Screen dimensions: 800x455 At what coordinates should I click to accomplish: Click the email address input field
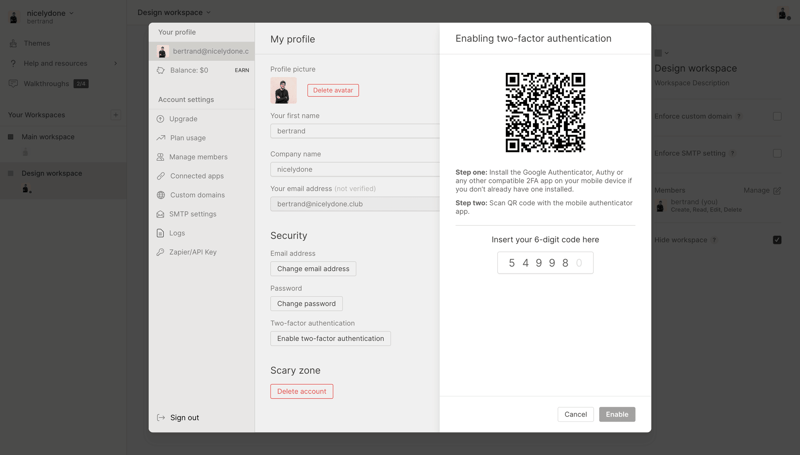coord(355,204)
